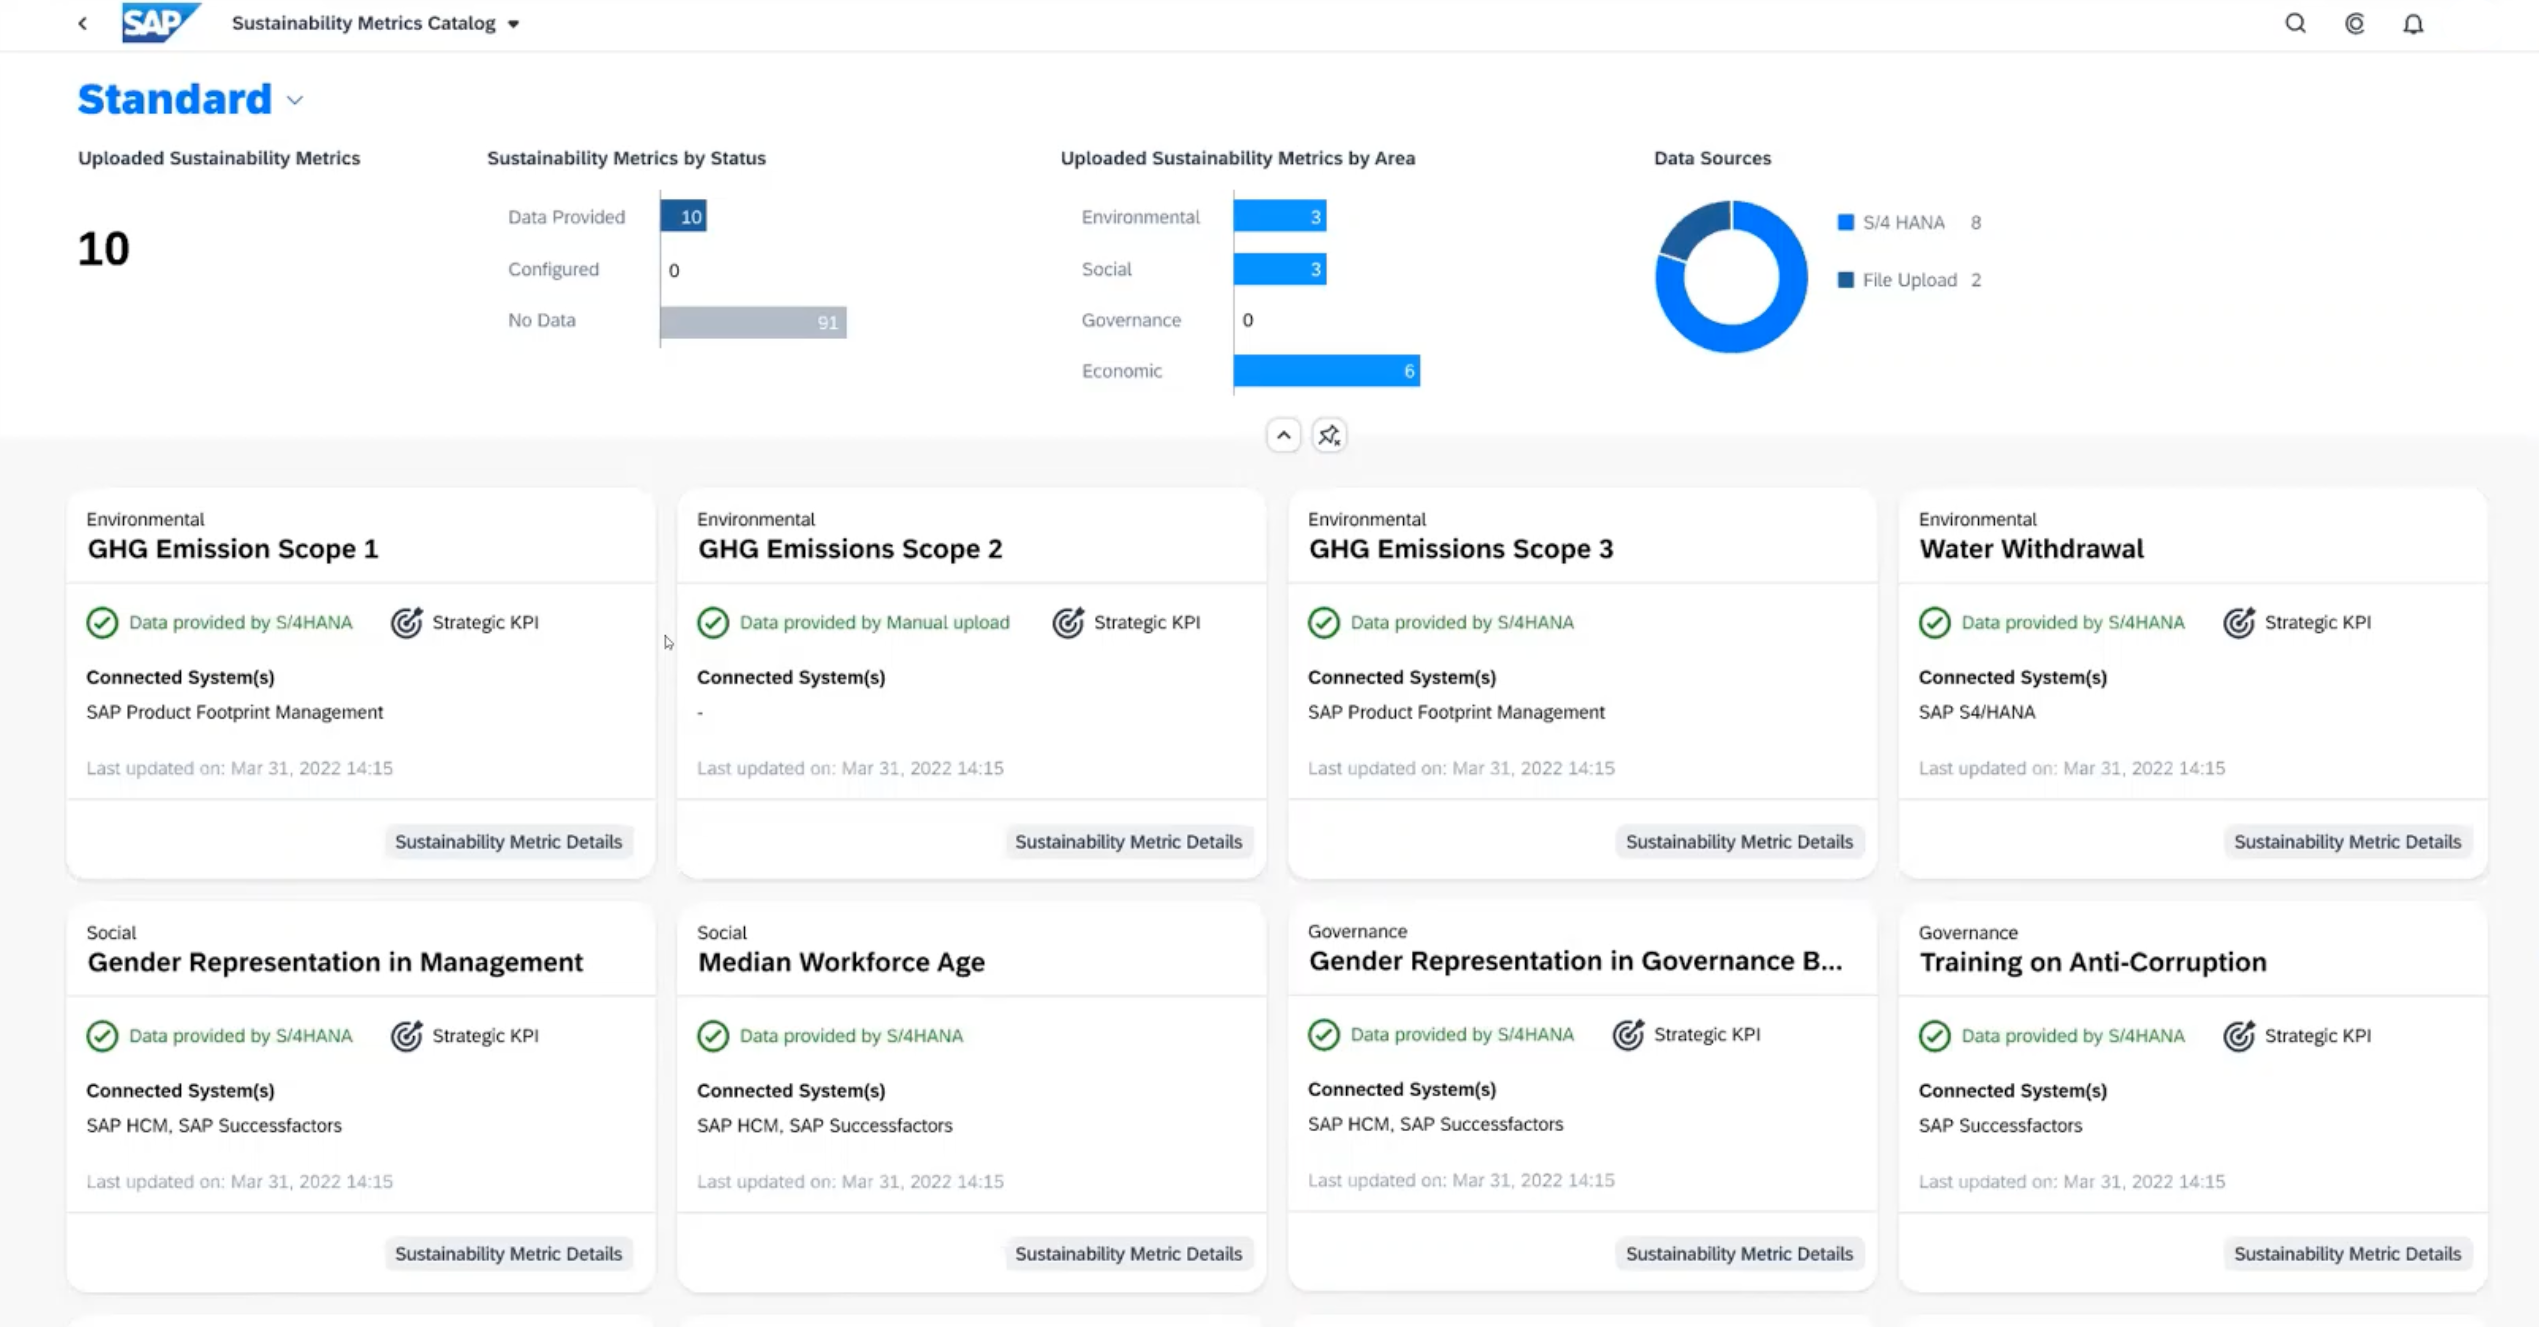Click the Economic bar showing 6

pos(1327,370)
